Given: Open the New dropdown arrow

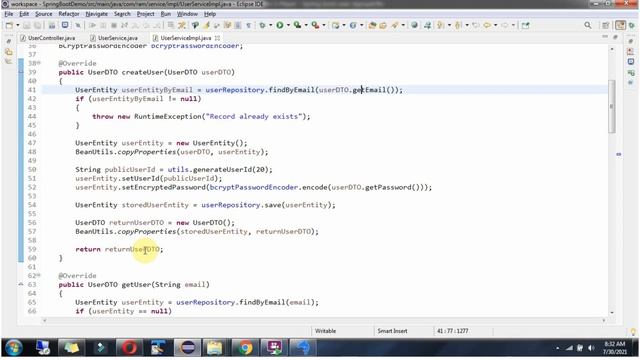Looking at the screenshot, I should click(18, 25).
